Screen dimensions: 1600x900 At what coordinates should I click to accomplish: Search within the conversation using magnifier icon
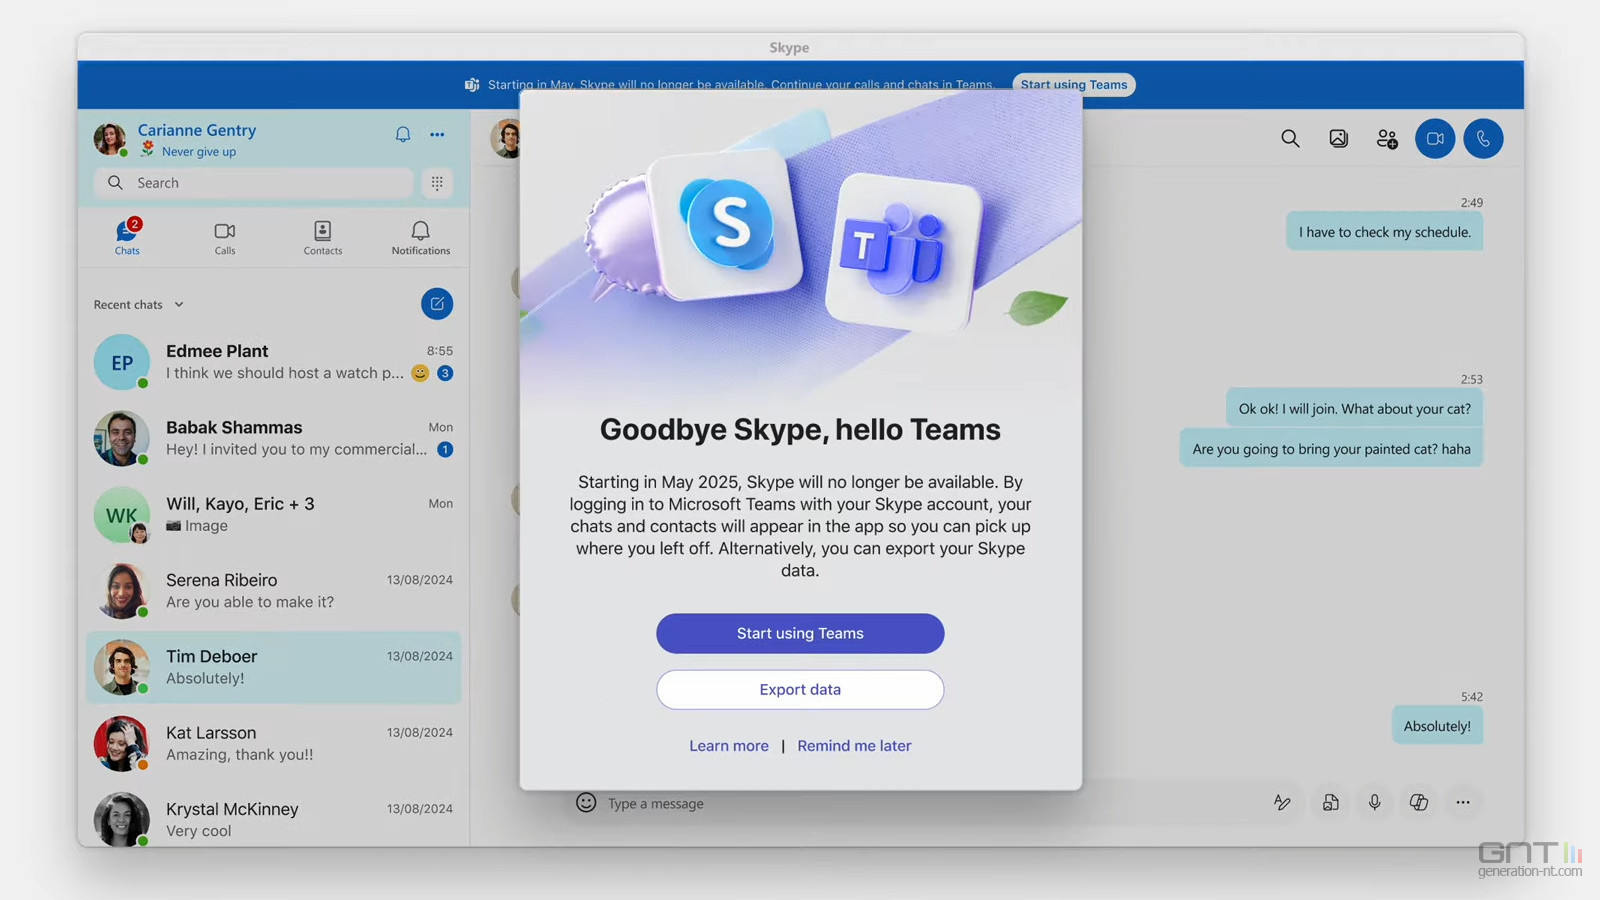[1290, 139]
